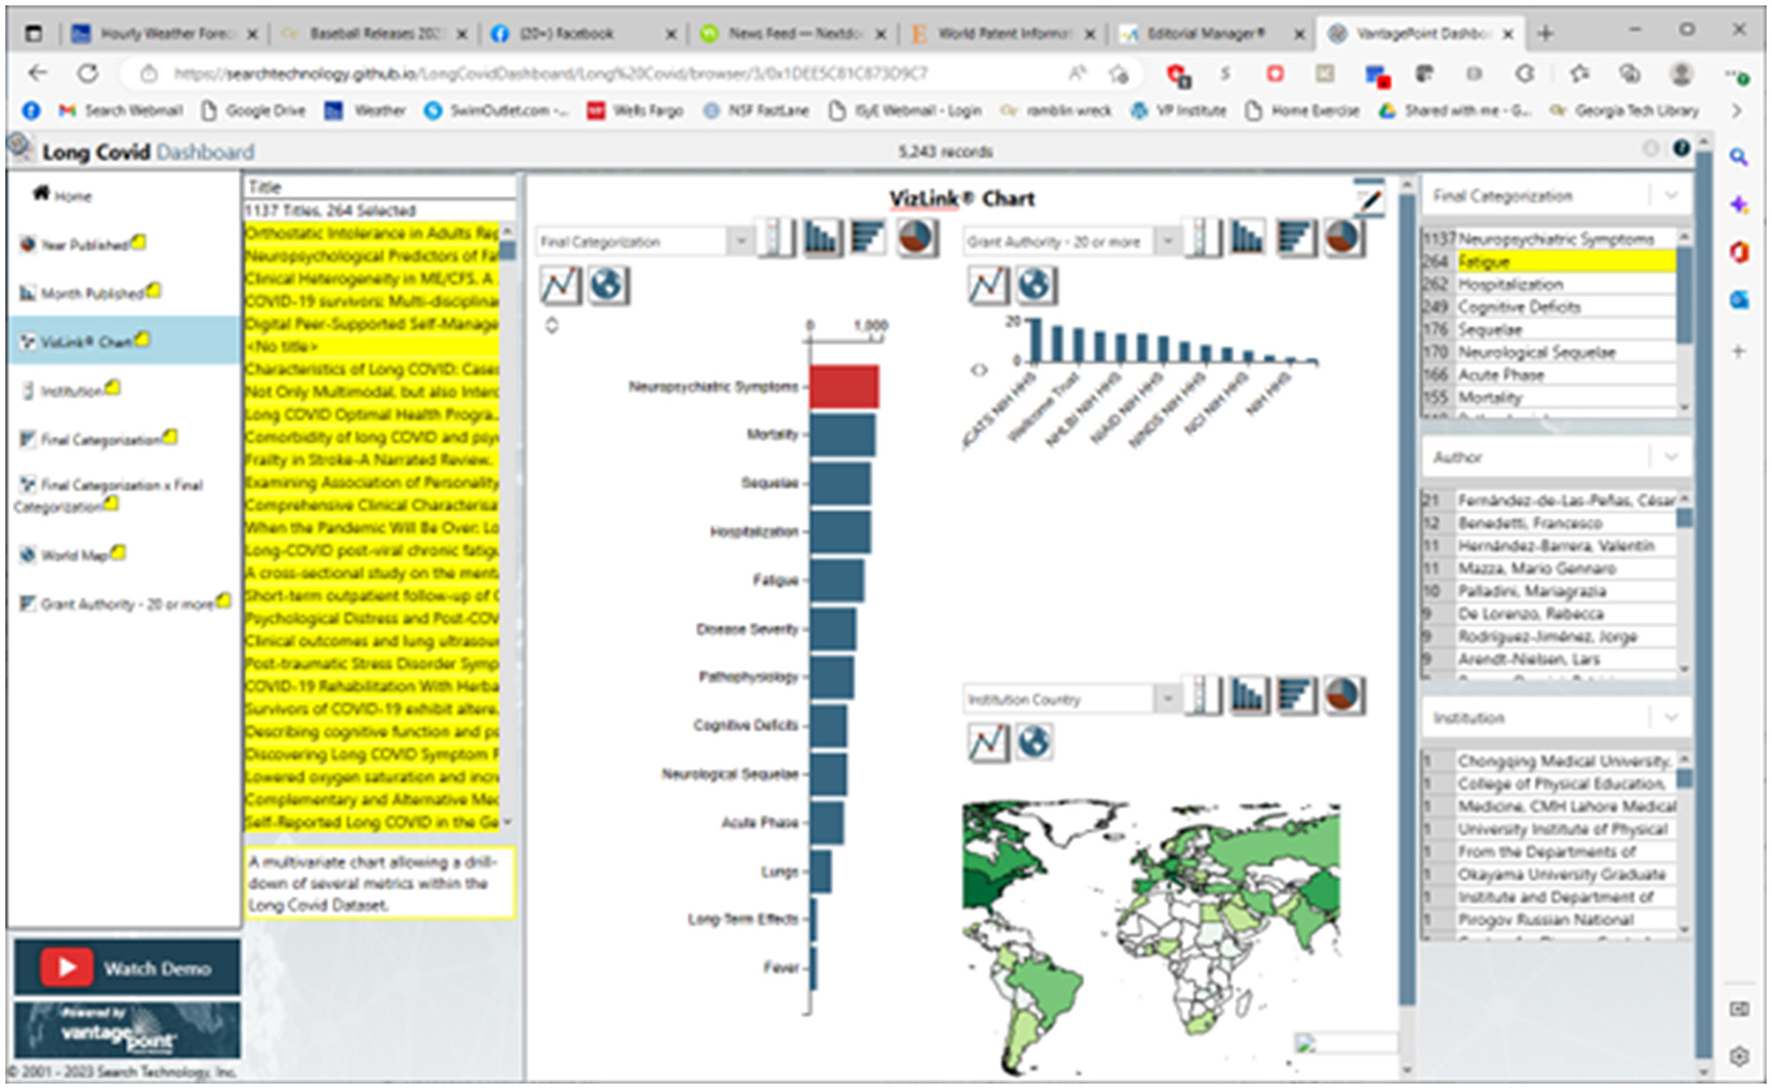Open the help question mark icon
1772x1089 pixels.
click(x=1681, y=149)
